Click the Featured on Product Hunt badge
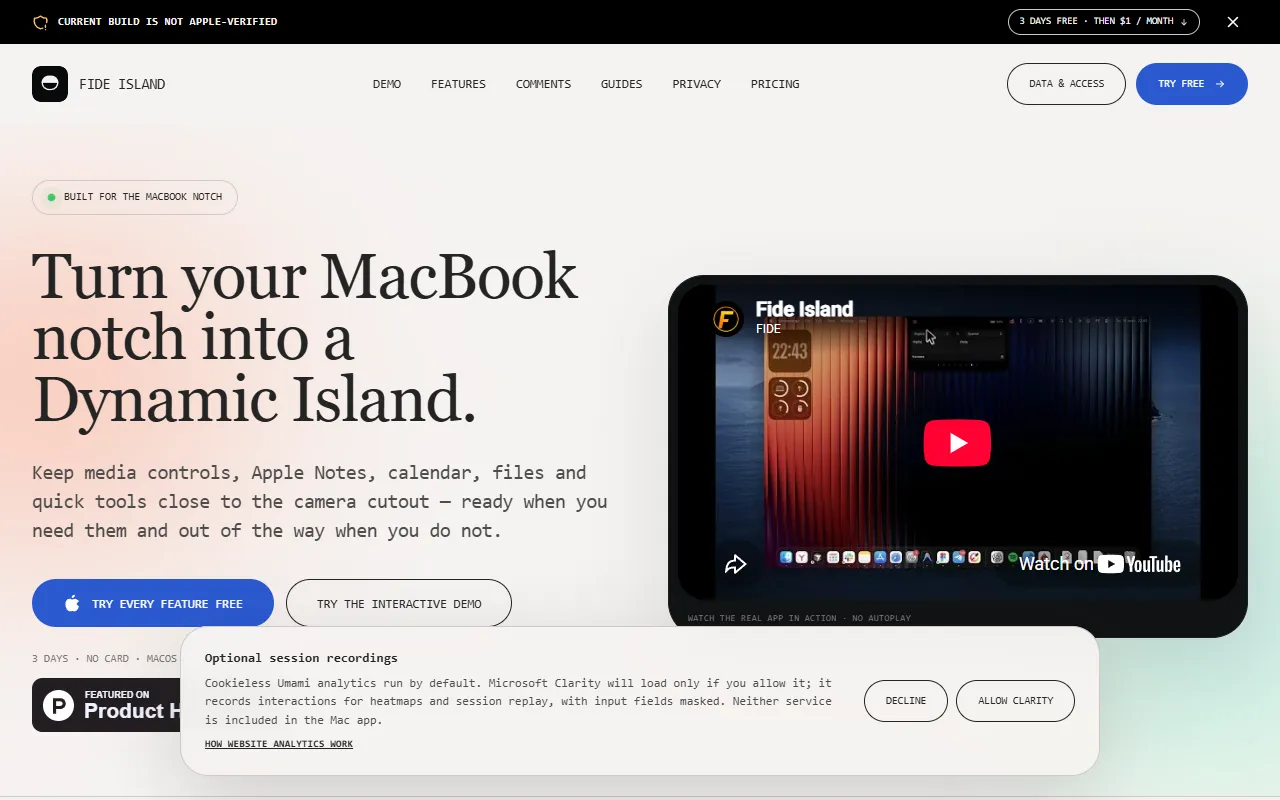This screenshot has width=1280, height=800. (x=107, y=705)
